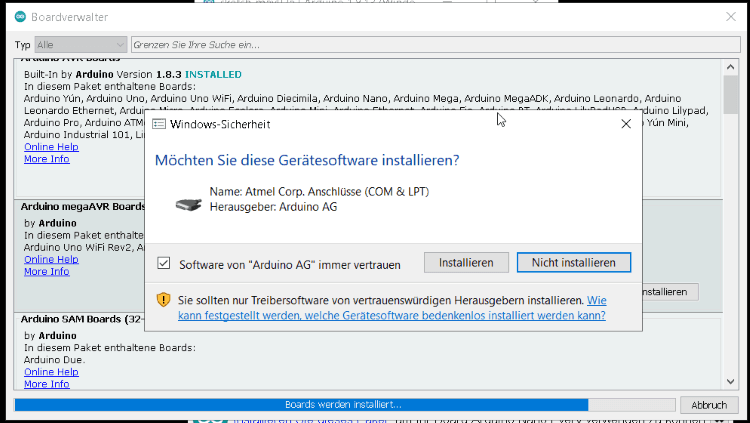Click the Abbruch button

(x=709, y=405)
